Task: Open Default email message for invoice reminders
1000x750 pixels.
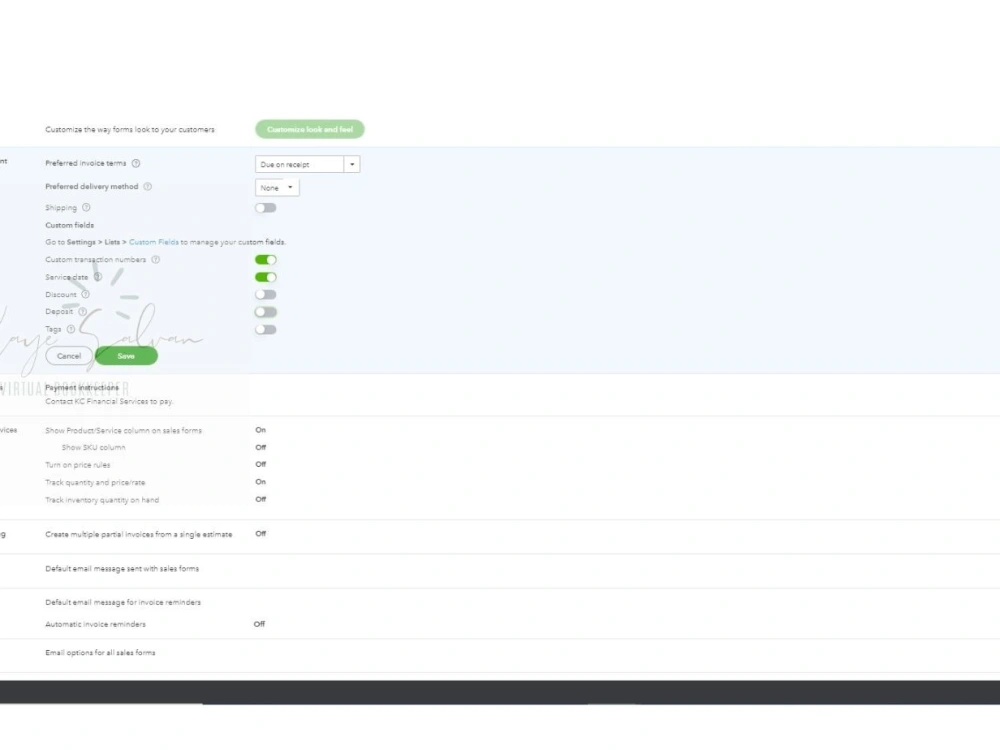Action: coord(123,603)
